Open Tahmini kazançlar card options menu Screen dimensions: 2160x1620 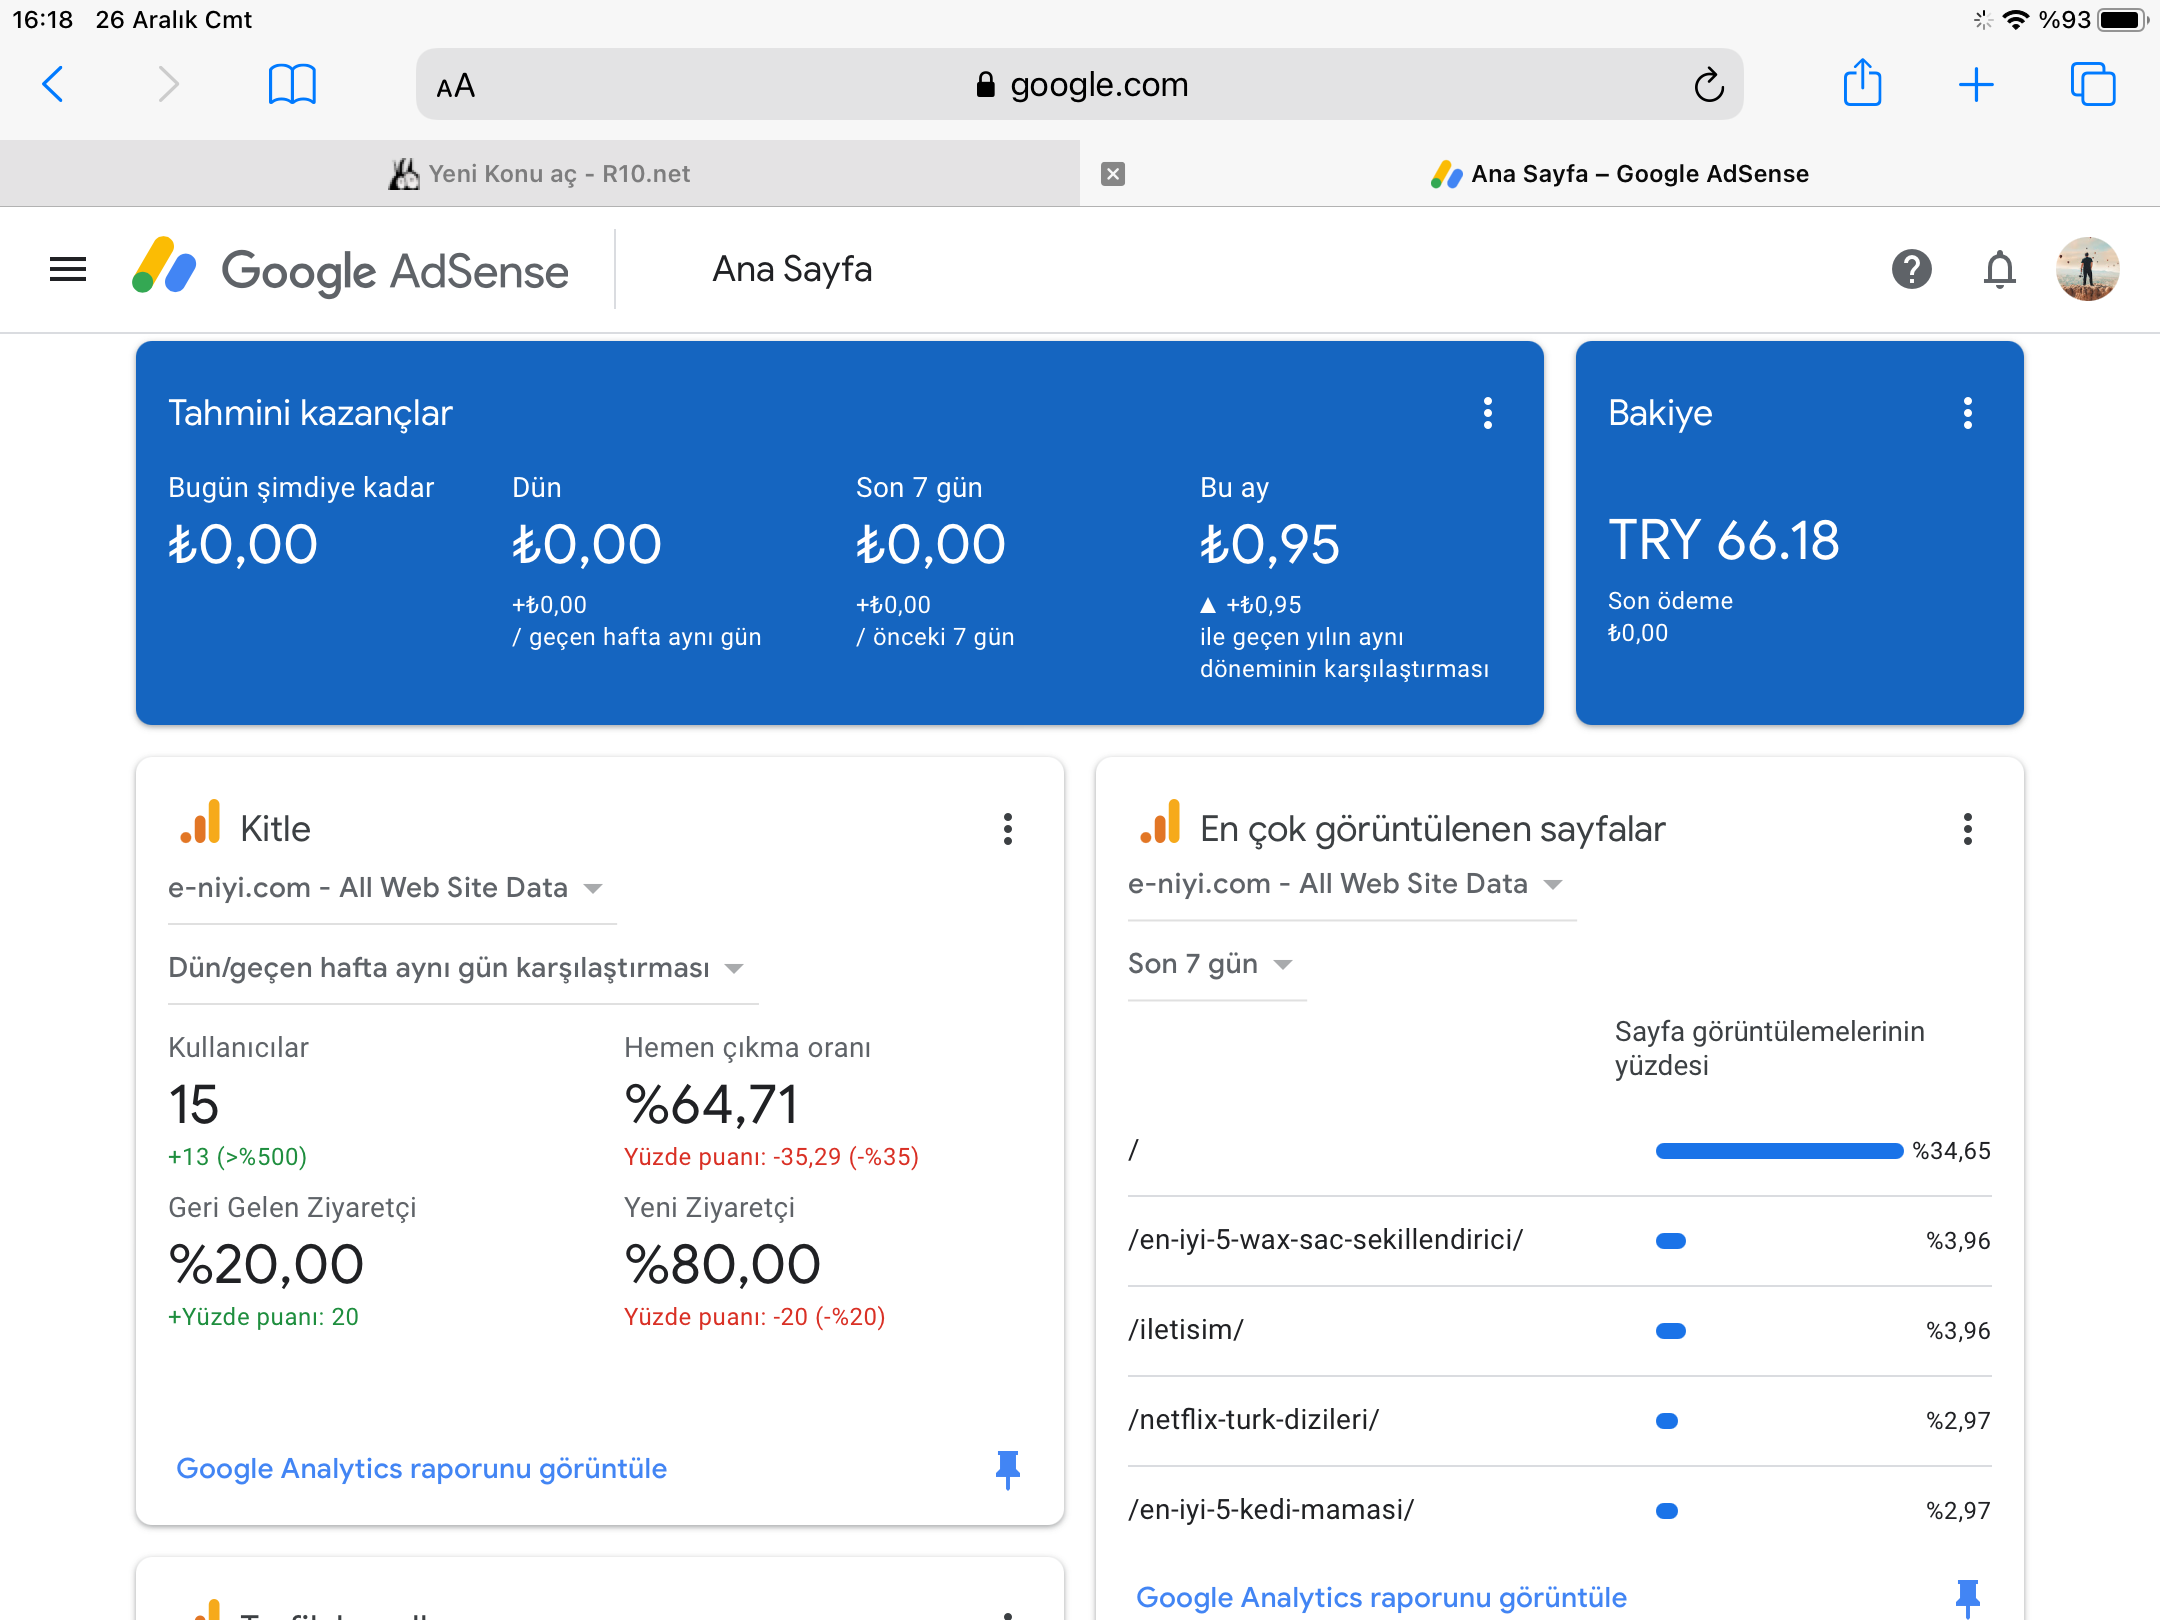coord(1488,413)
